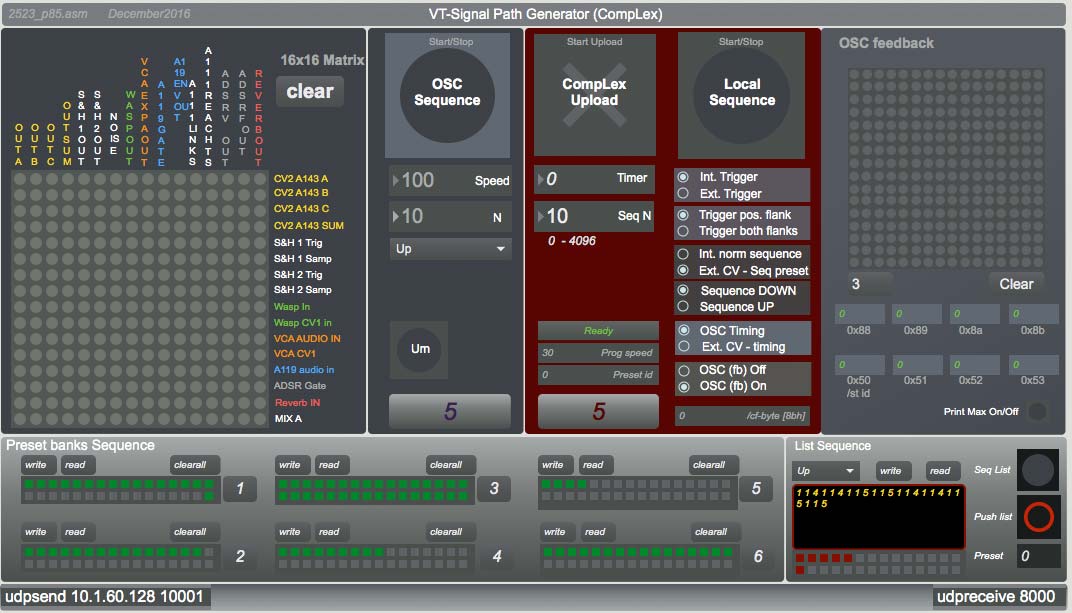Image resolution: width=1072 pixels, height=613 pixels.
Task: Click clear on the 16x16 Matrix
Action: pyautogui.click(x=309, y=91)
